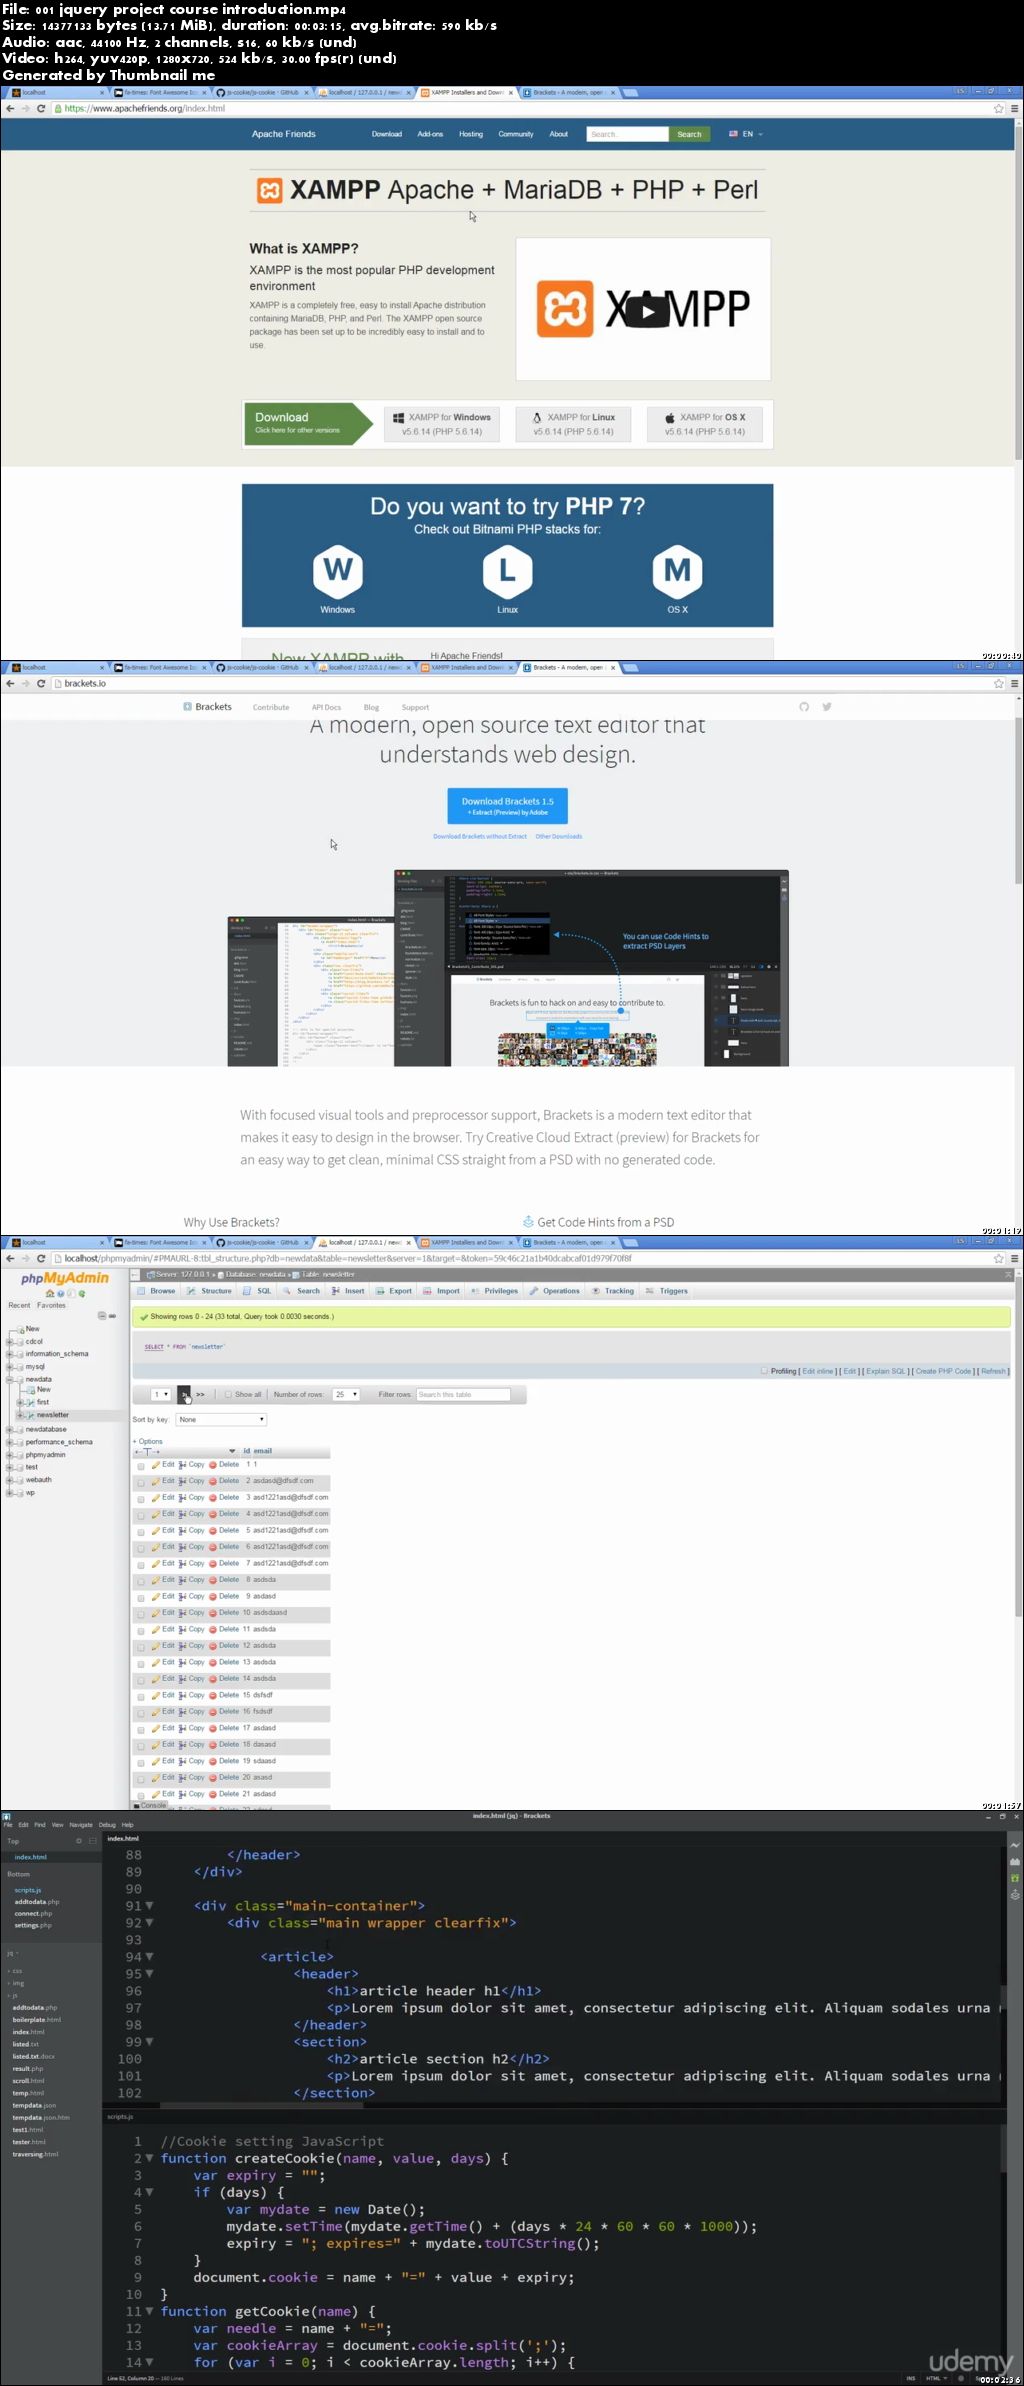
Task: Open the Twitter icon on the brackets.io header
Action: 827,707
